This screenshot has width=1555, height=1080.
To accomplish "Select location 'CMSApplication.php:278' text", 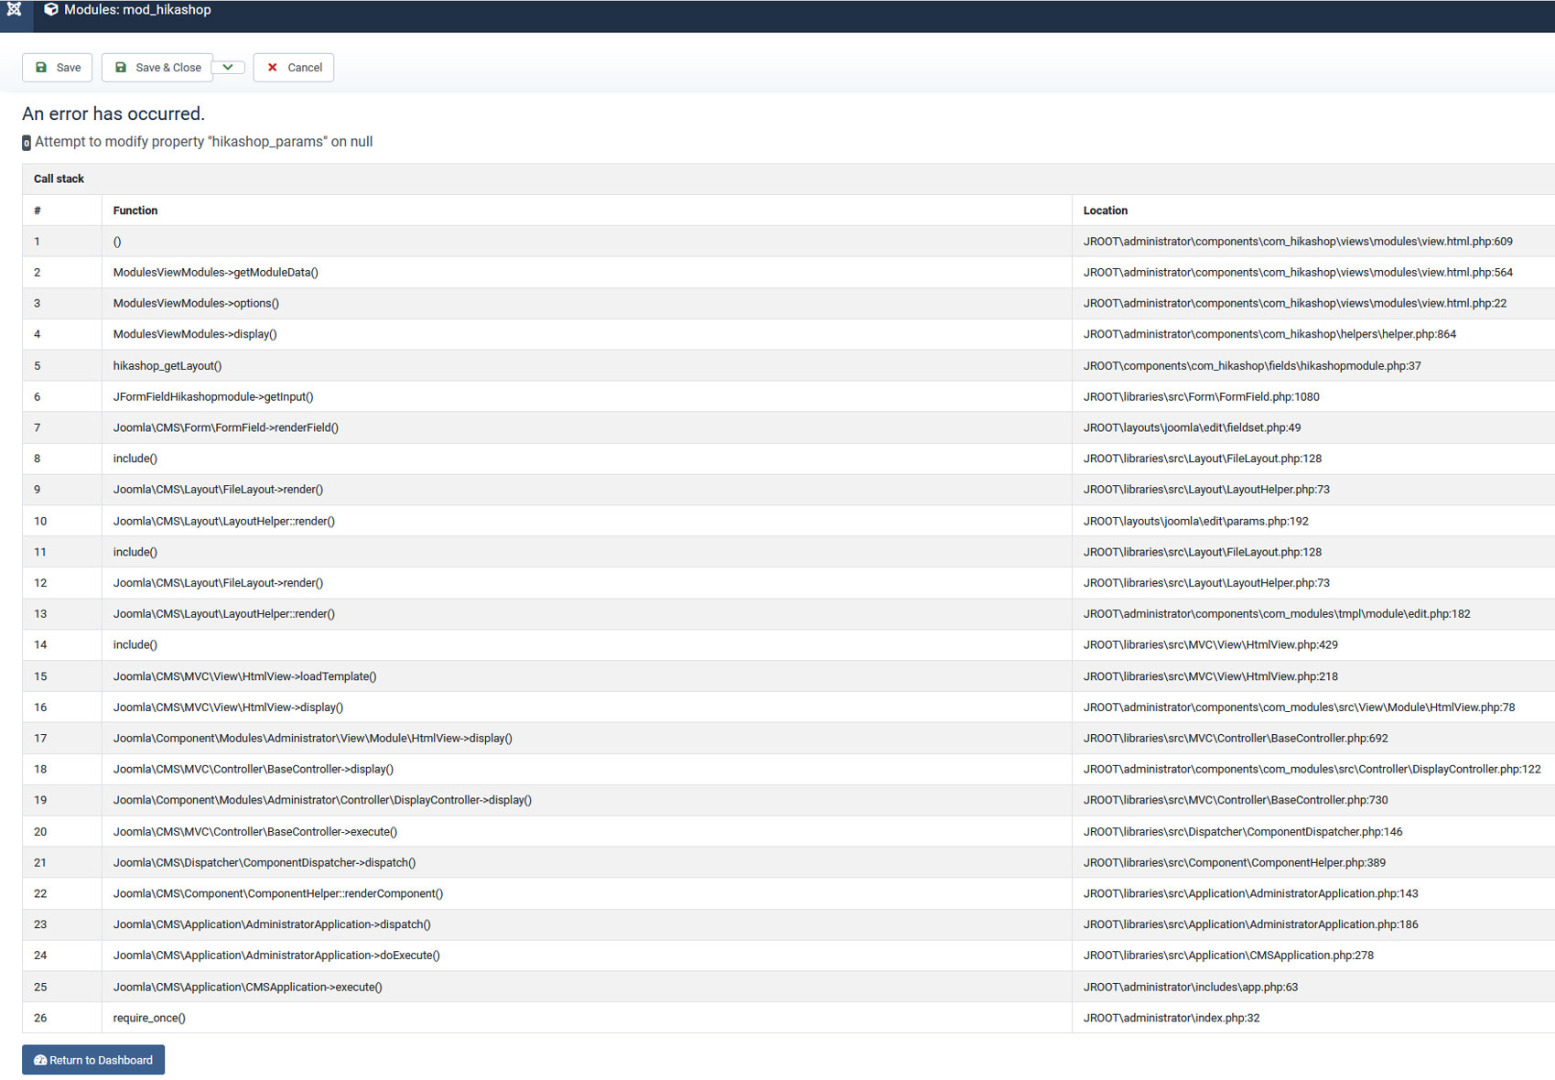I will pos(1311,956).
